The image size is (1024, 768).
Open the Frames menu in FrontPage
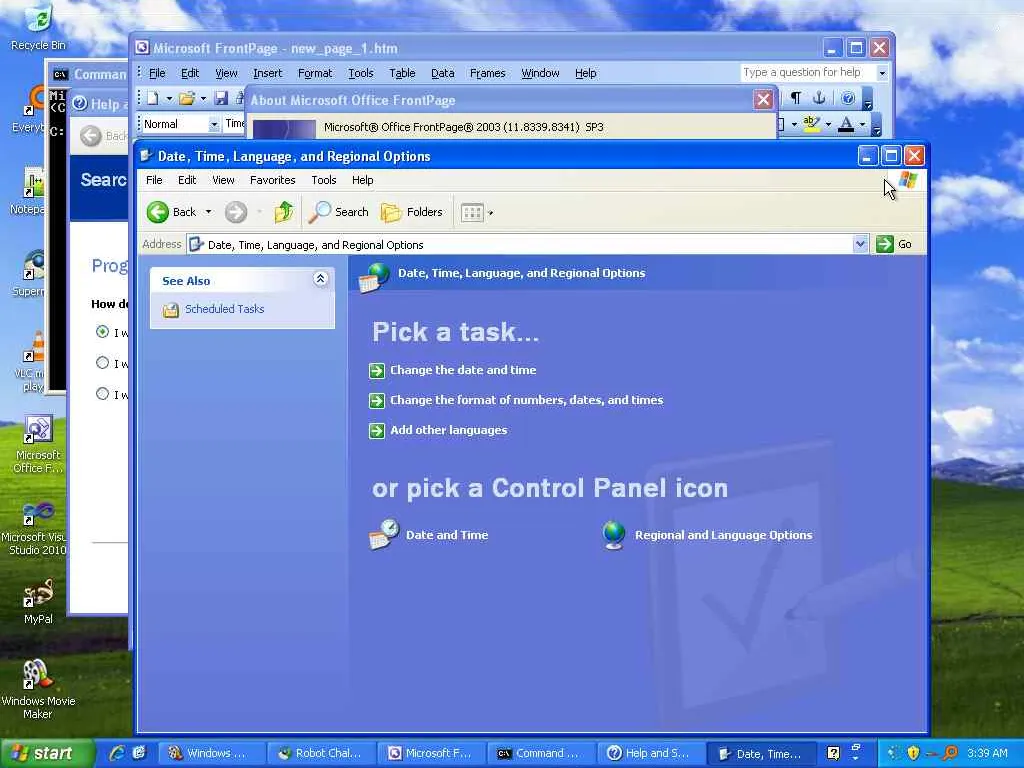click(x=488, y=73)
